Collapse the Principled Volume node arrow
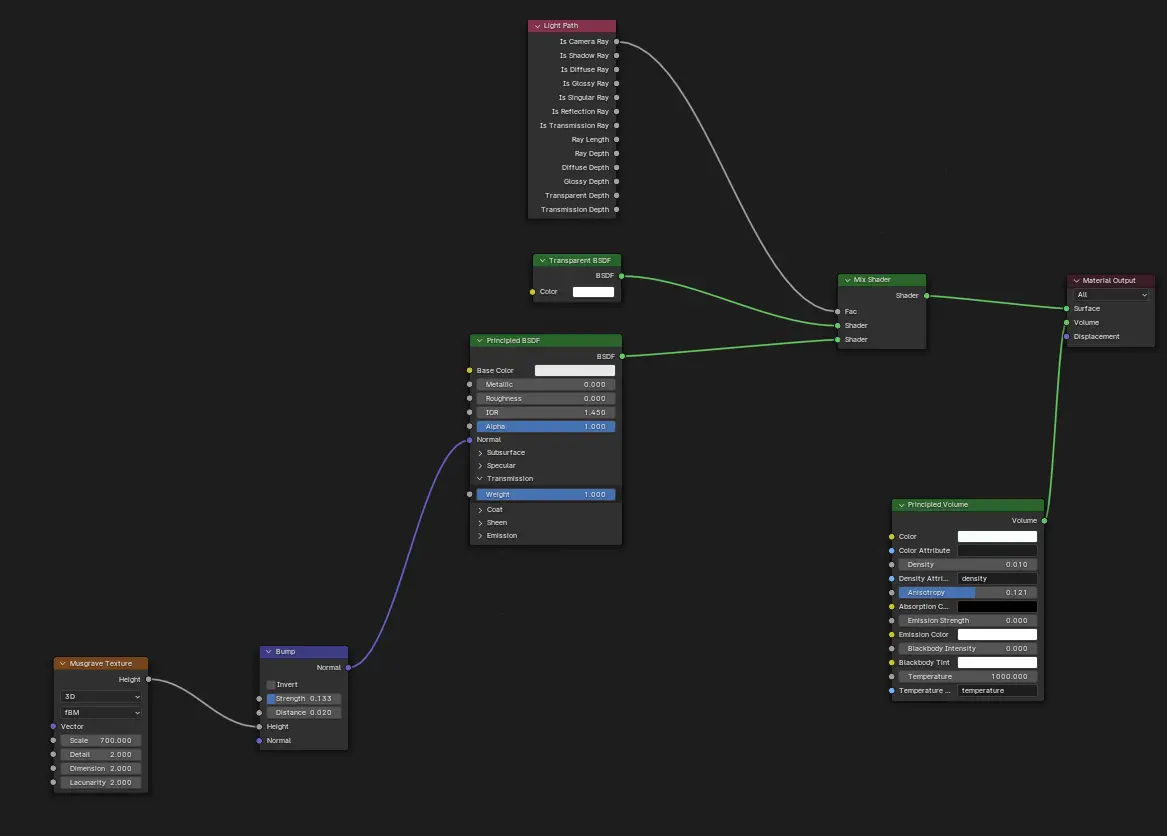 coord(901,505)
